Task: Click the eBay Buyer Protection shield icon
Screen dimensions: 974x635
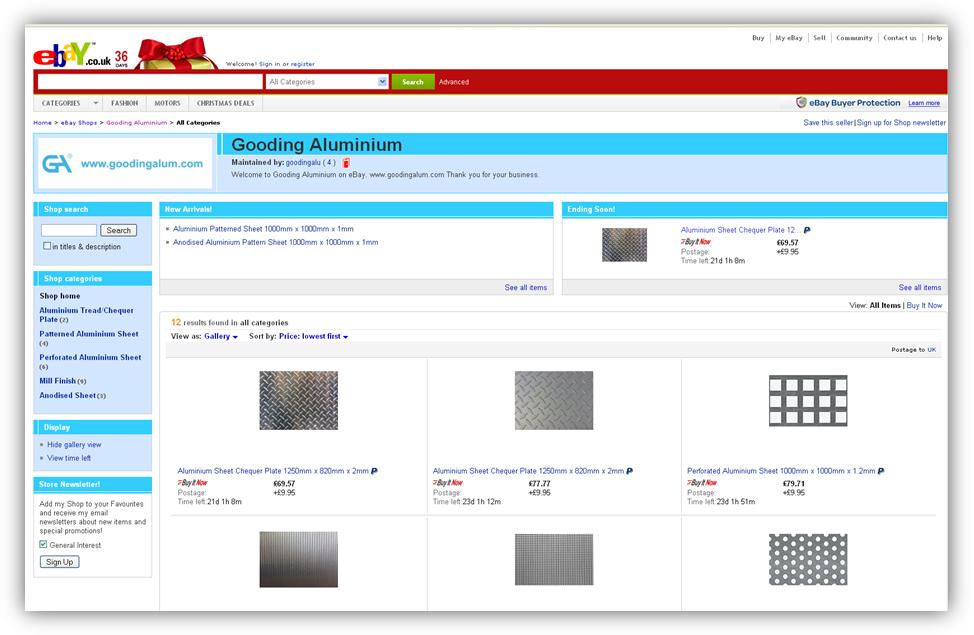Action: point(801,103)
